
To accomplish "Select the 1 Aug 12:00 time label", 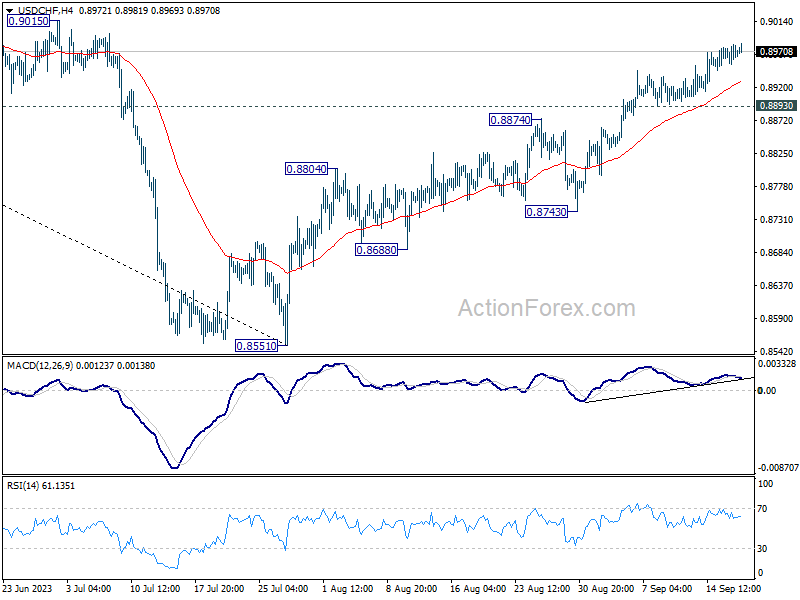I will coord(347,588).
